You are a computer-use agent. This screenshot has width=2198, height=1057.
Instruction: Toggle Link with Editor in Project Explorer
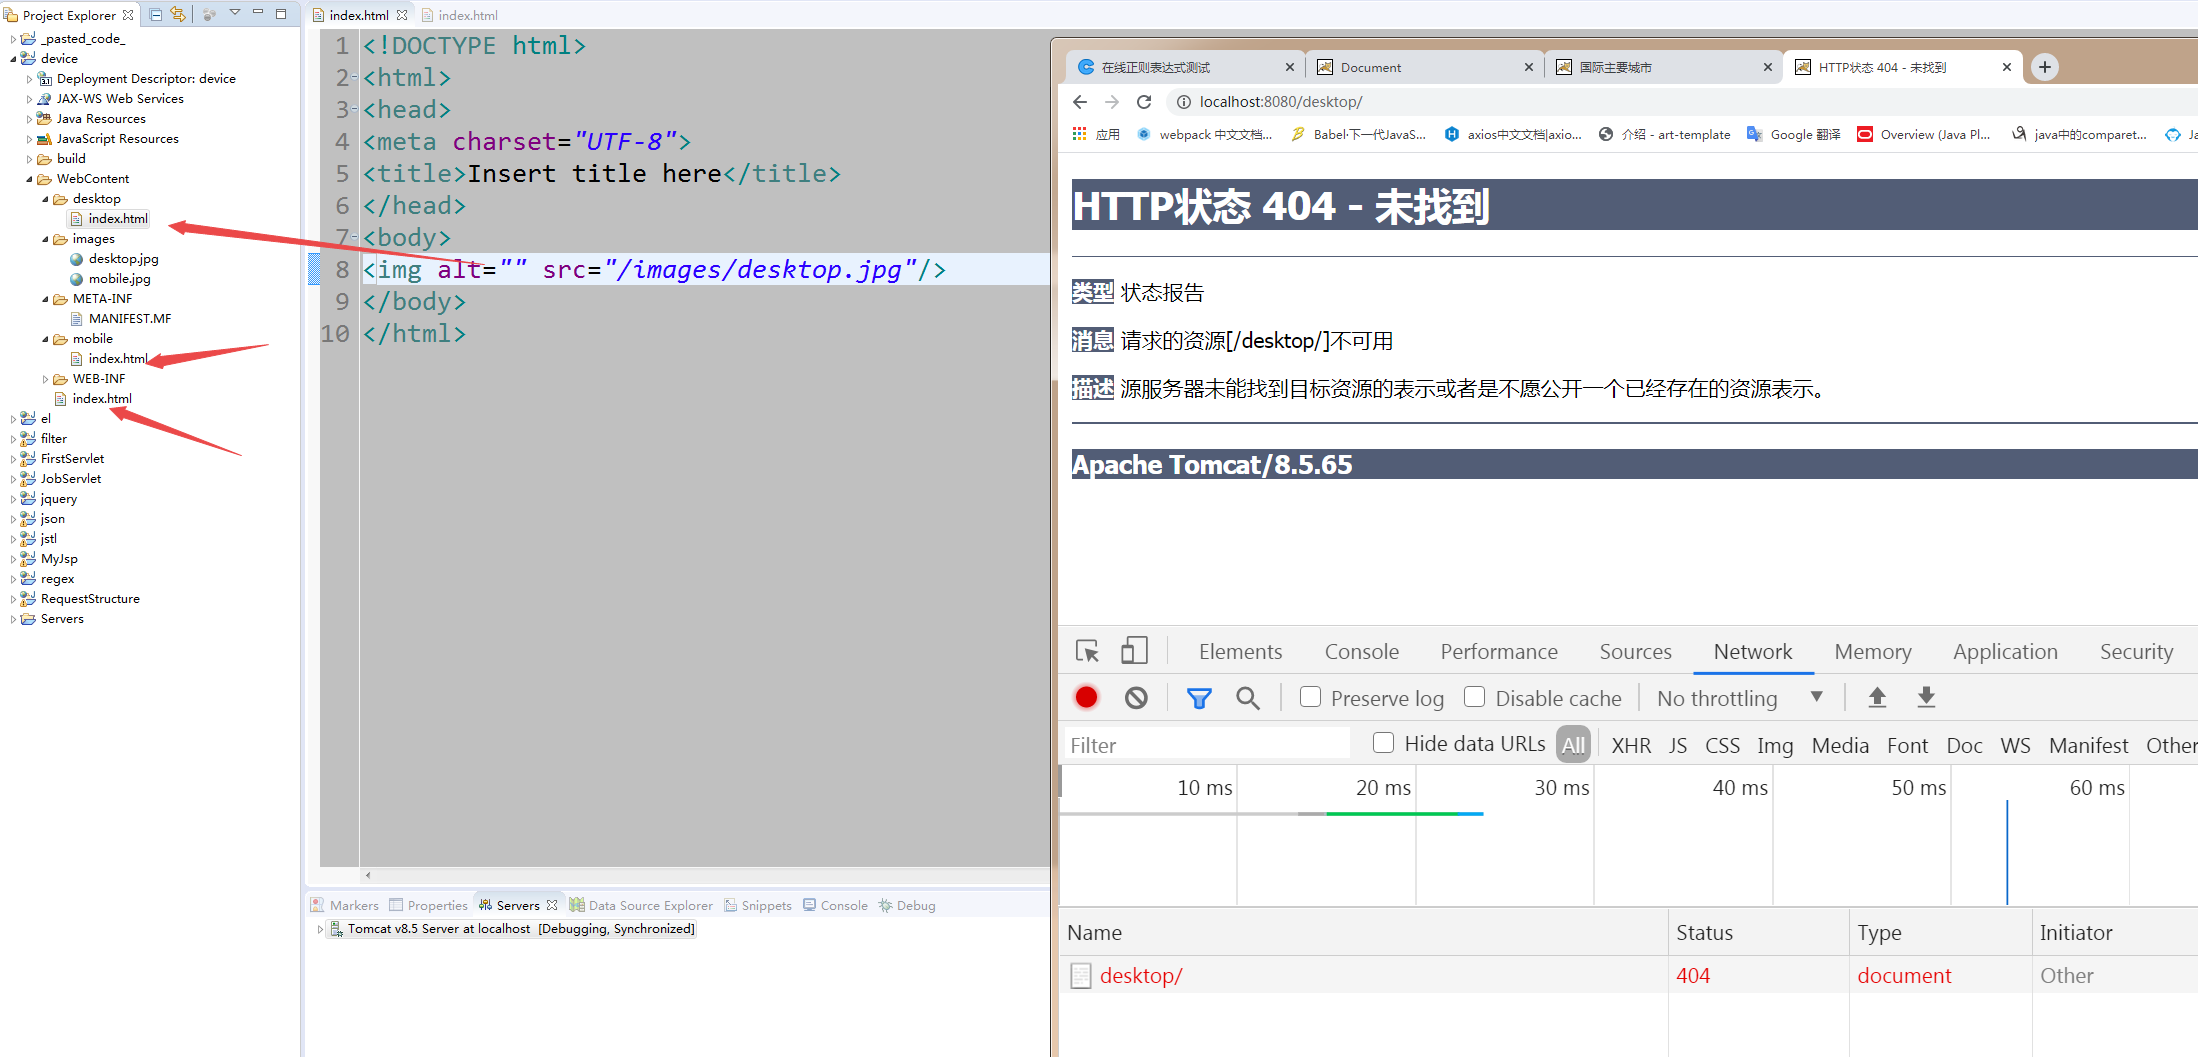pyautogui.click(x=178, y=14)
